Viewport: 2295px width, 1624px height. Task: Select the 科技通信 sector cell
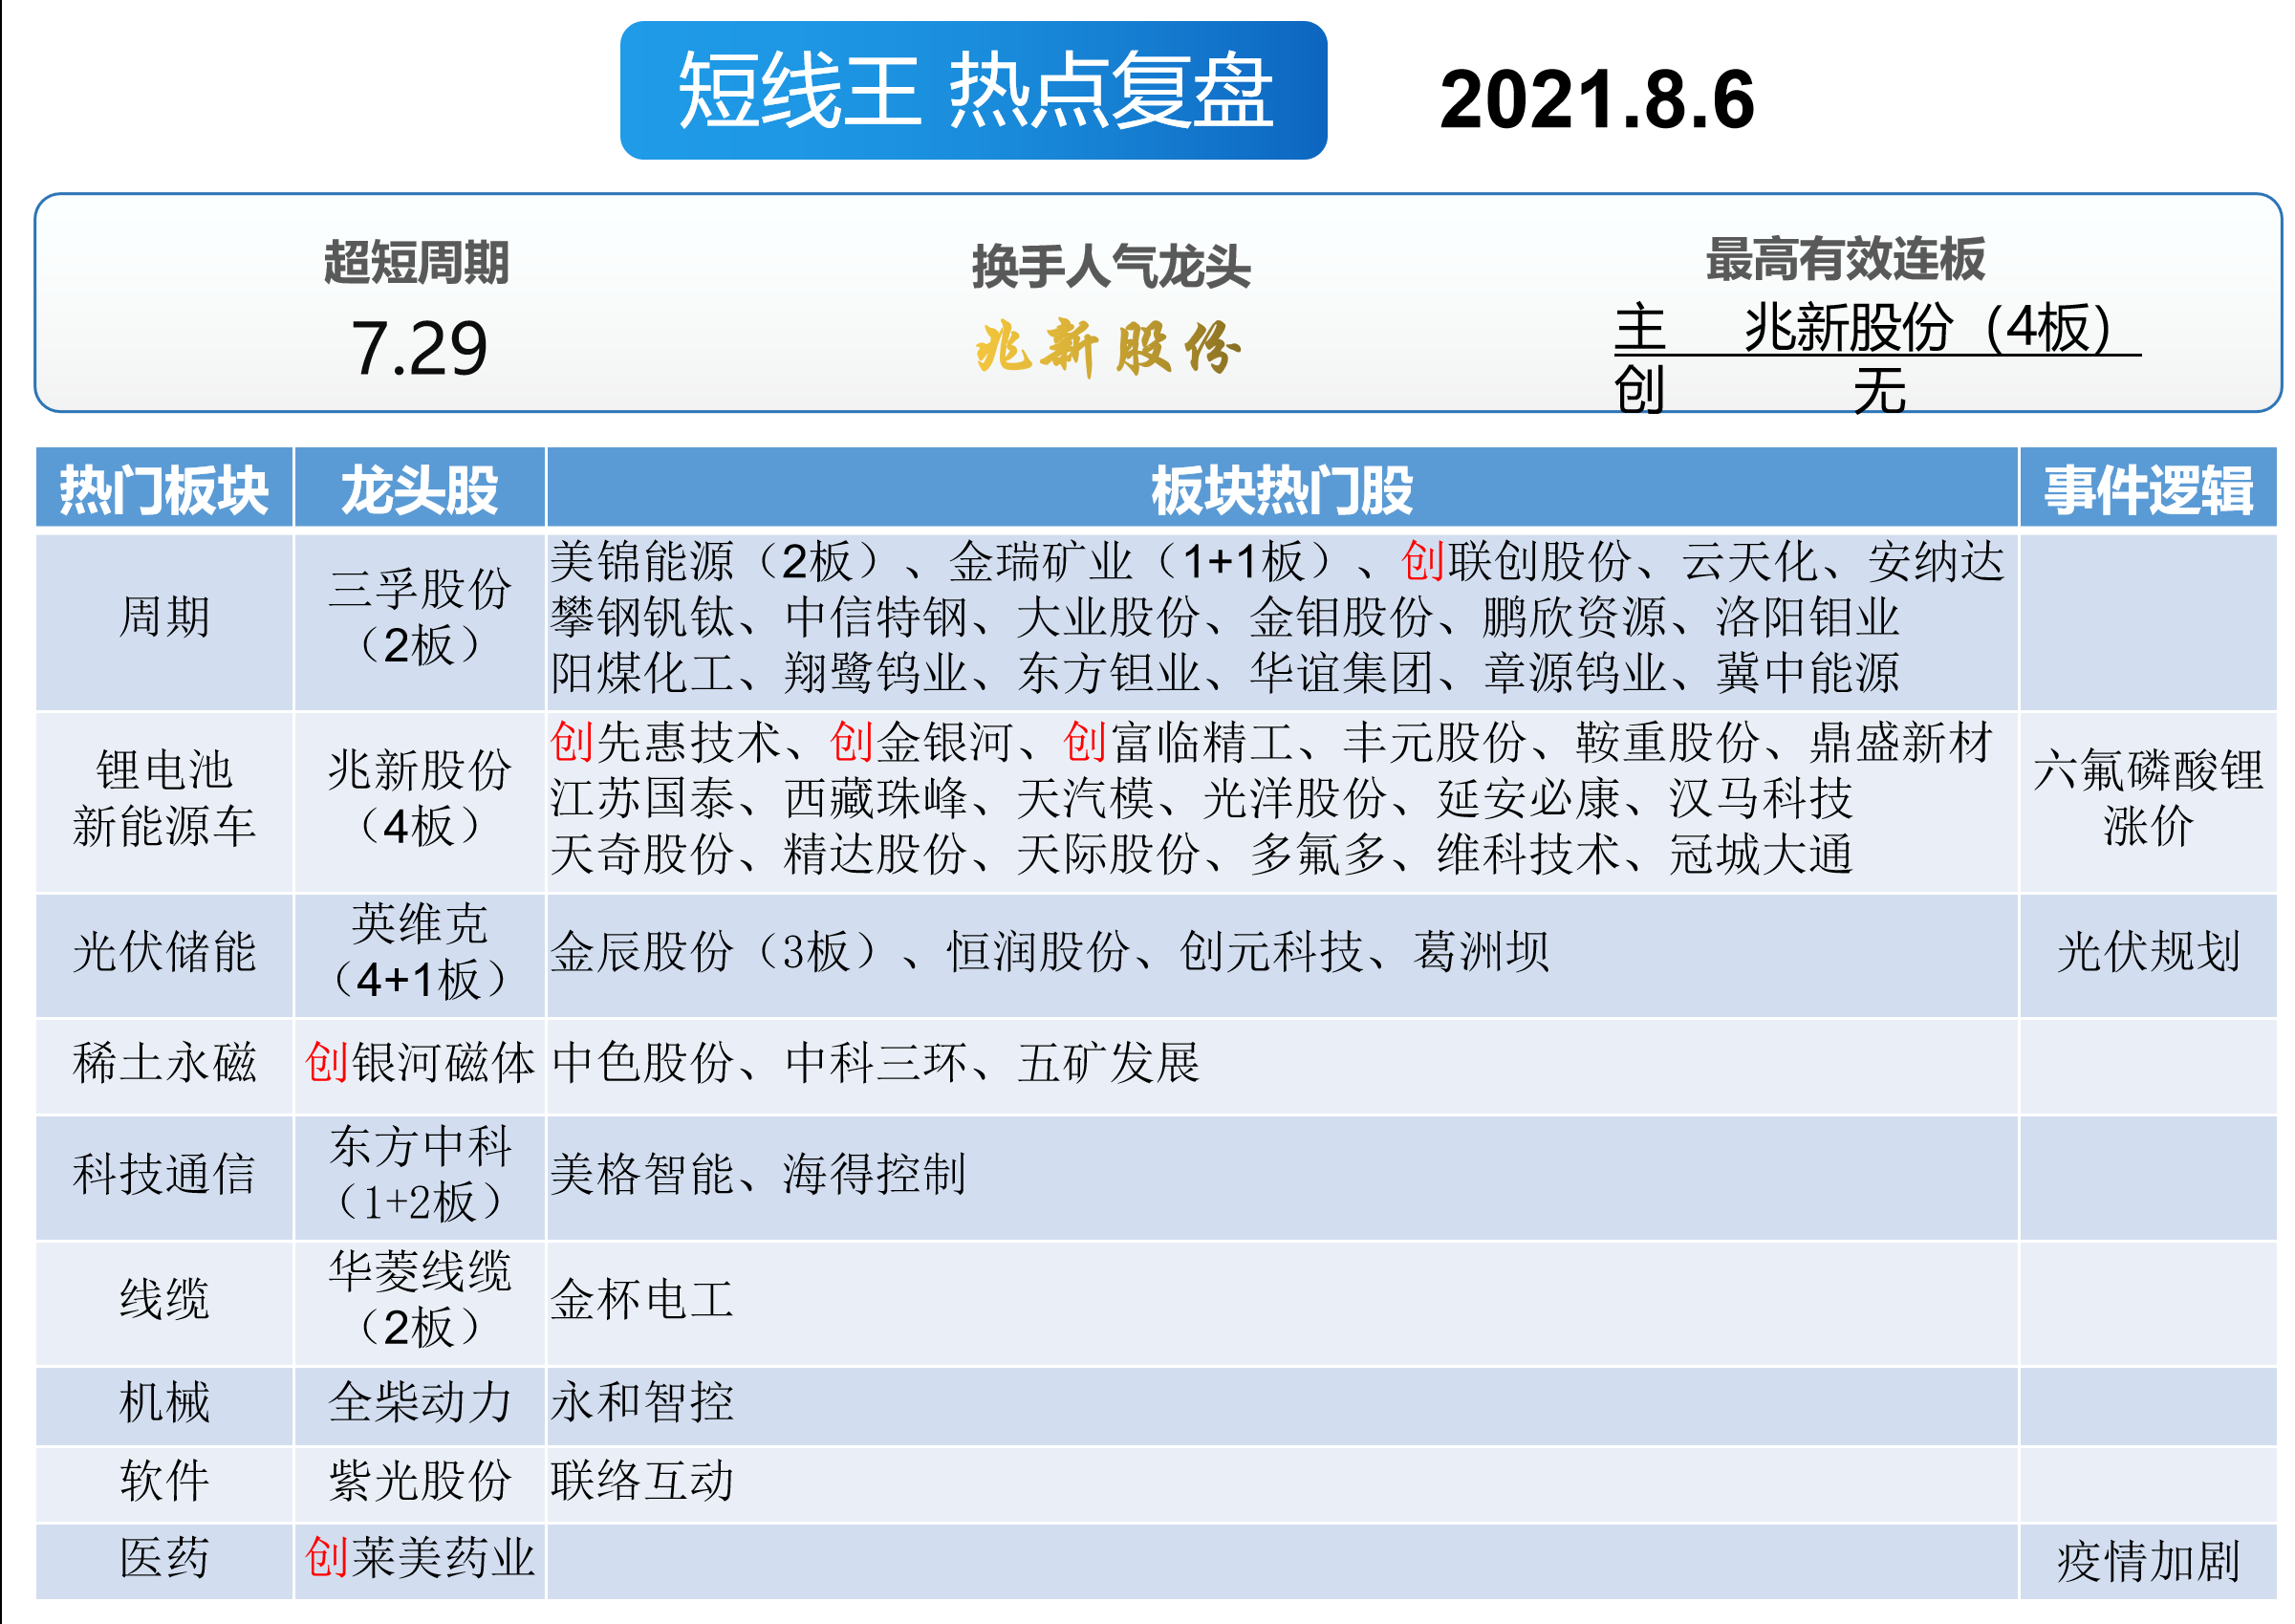164,1176
